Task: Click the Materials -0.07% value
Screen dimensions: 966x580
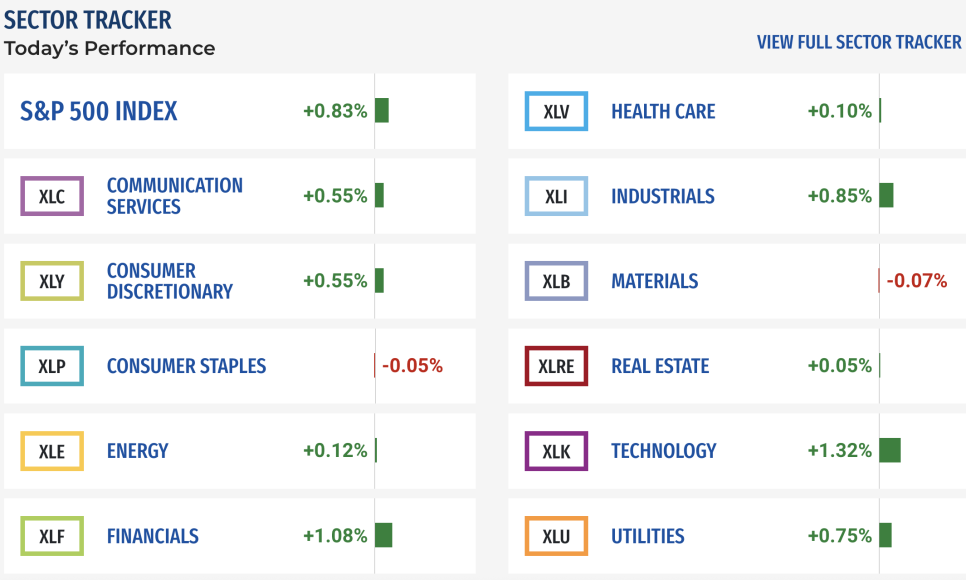Action: coord(917,281)
